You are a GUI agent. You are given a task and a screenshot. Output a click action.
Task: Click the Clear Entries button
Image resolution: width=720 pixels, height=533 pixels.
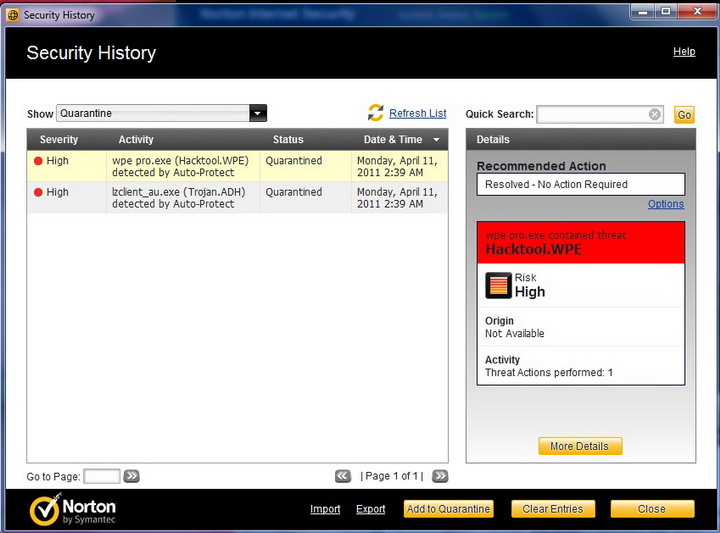pos(553,509)
